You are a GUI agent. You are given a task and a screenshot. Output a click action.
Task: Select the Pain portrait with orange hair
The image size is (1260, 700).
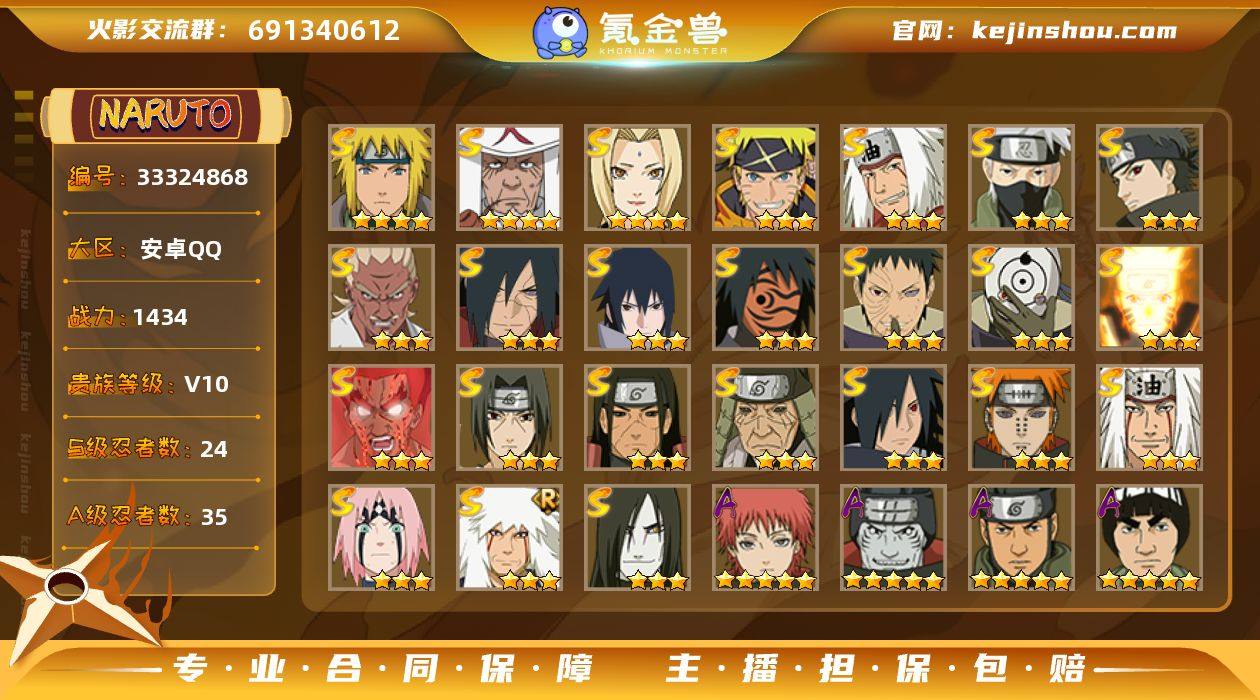click(1021, 418)
